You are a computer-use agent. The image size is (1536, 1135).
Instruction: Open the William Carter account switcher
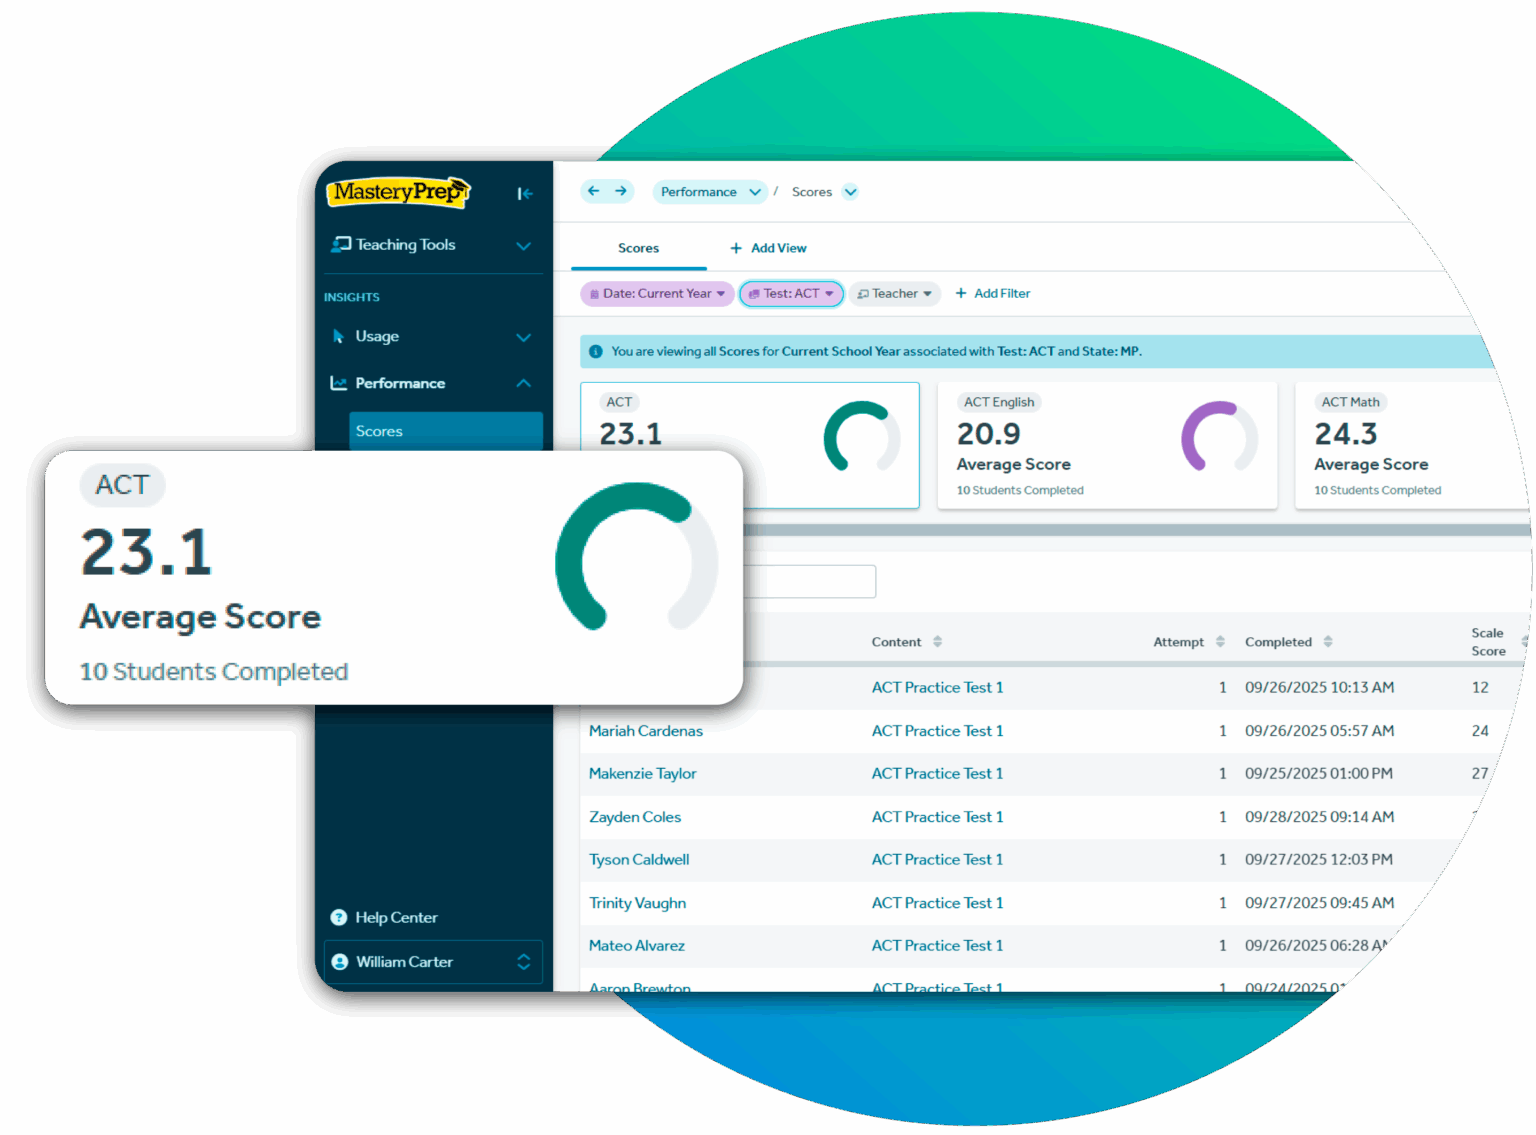(432, 961)
